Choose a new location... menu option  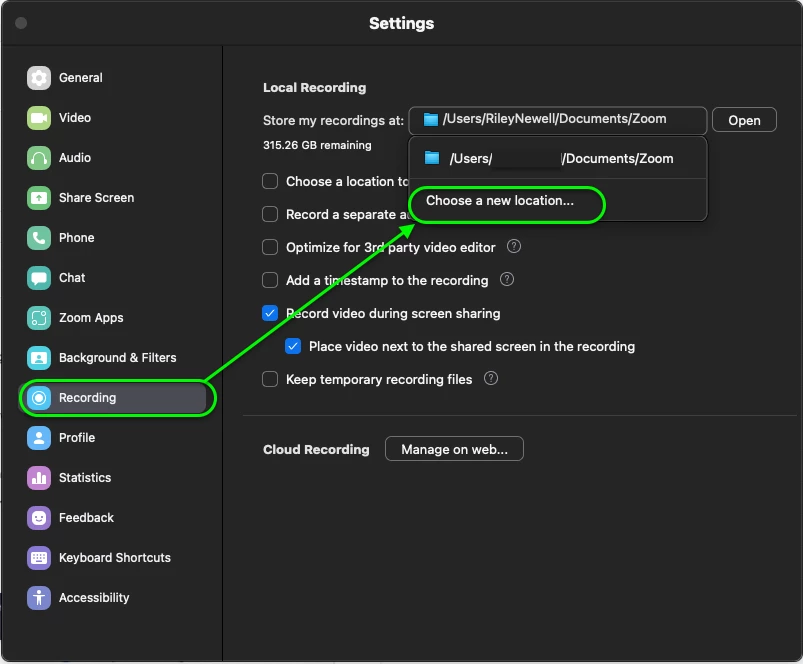coord(500,200)
